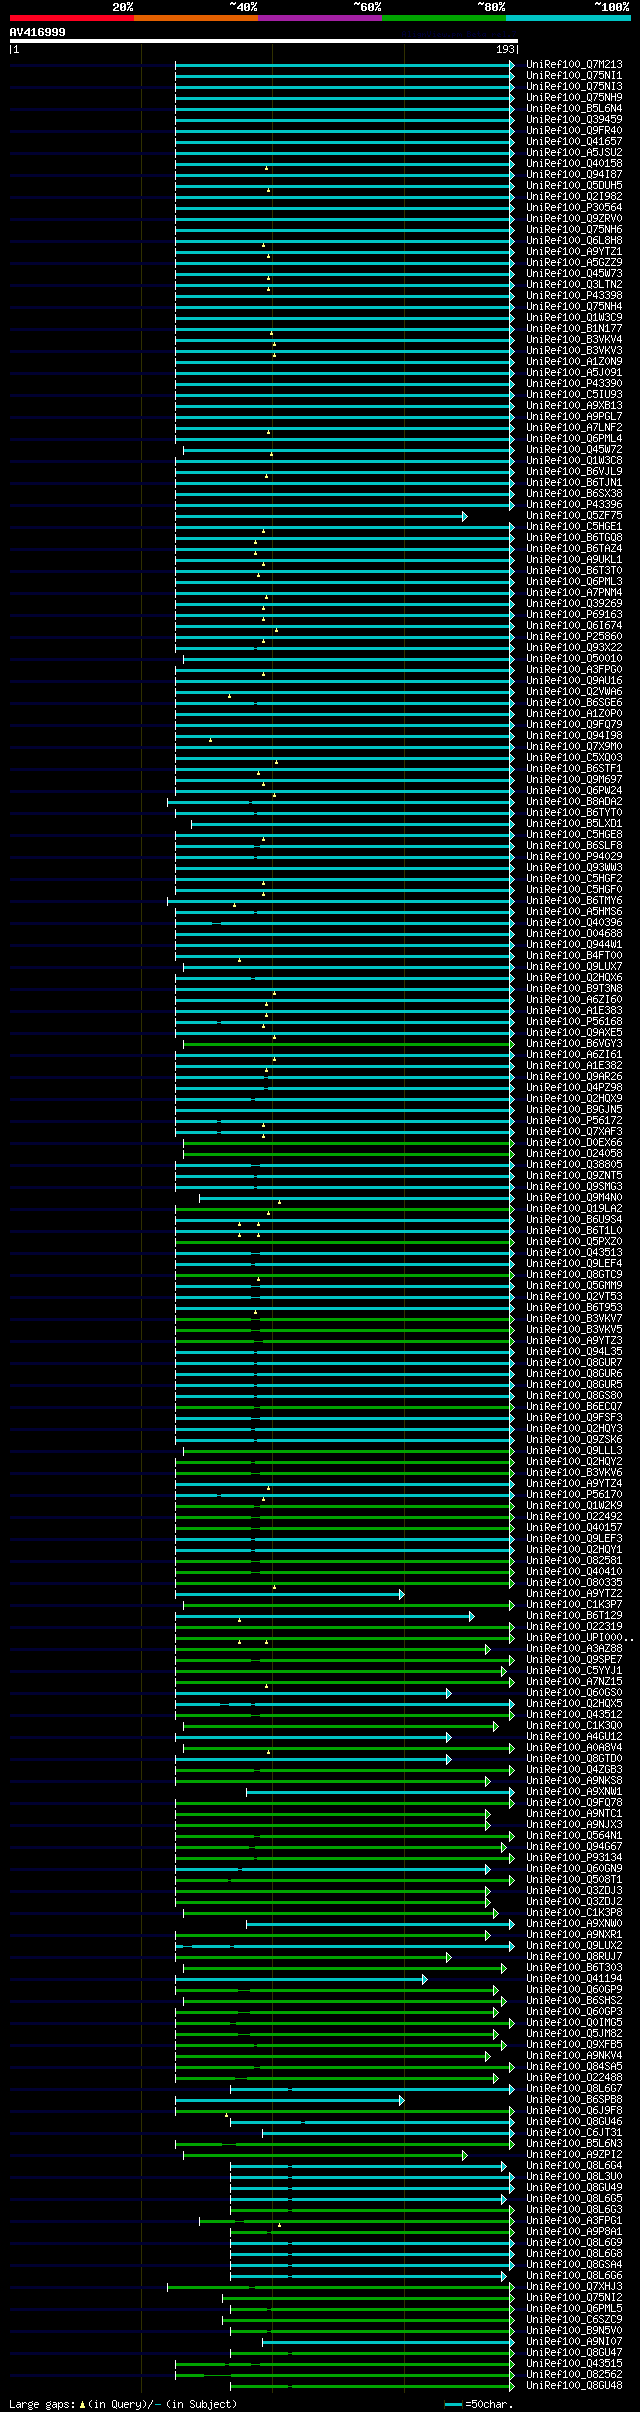Open hit UniRef100_Q41657

(x=574, y=142)
